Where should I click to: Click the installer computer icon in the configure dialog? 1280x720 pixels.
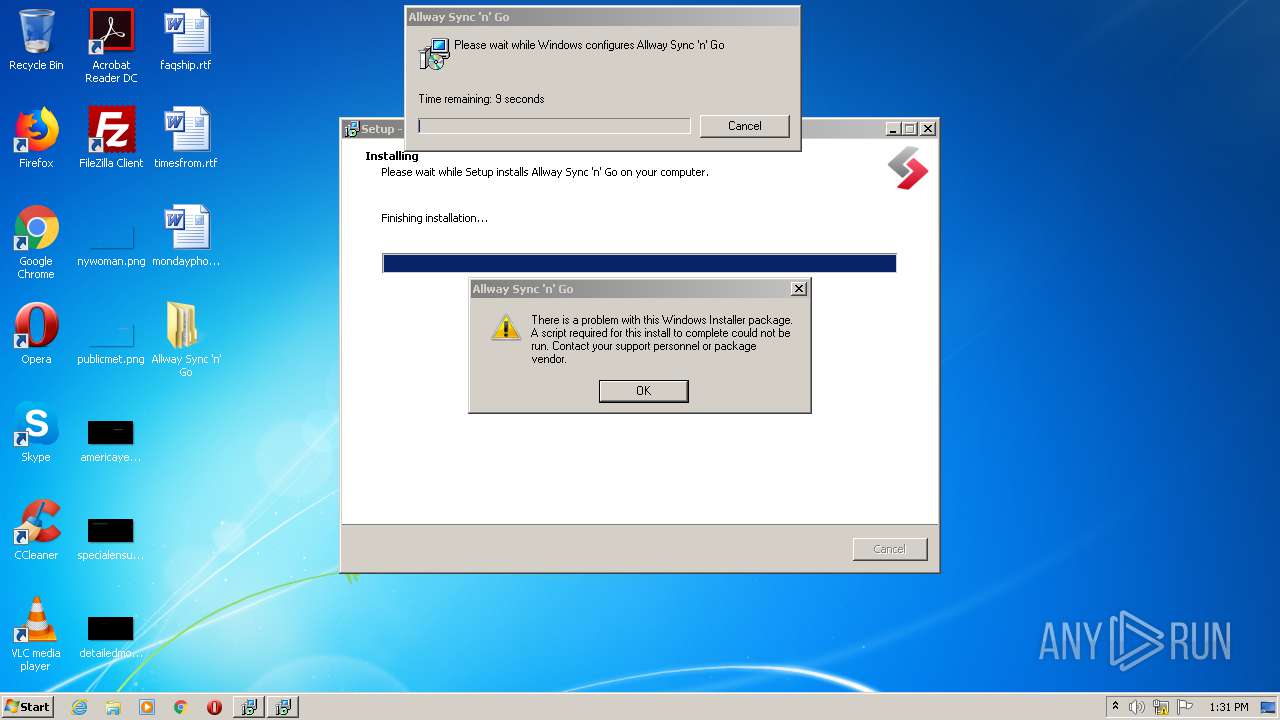[434, 53]
